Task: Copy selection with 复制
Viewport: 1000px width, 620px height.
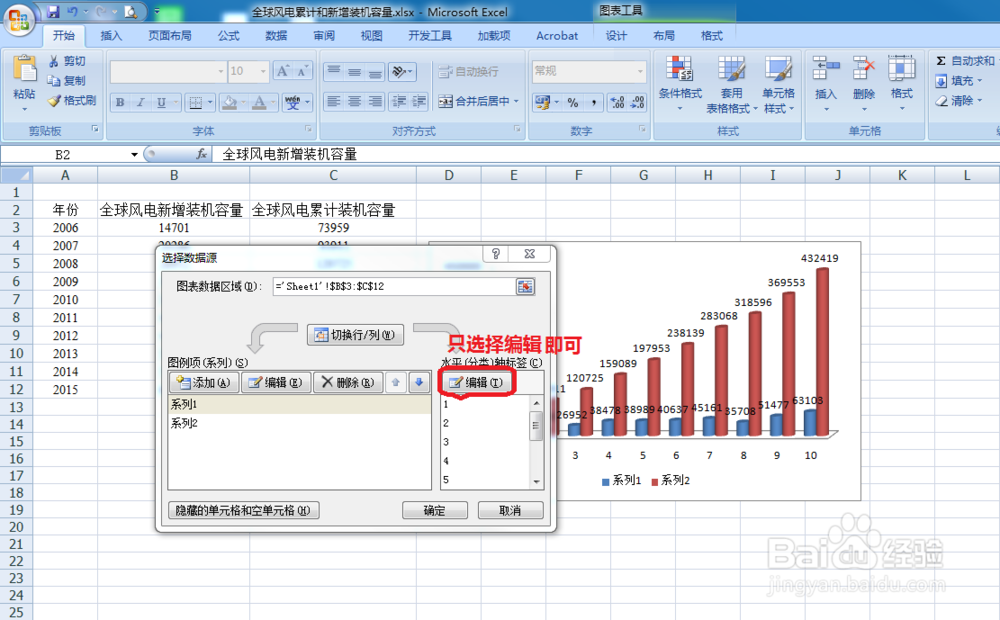Action: click(67, 81)
